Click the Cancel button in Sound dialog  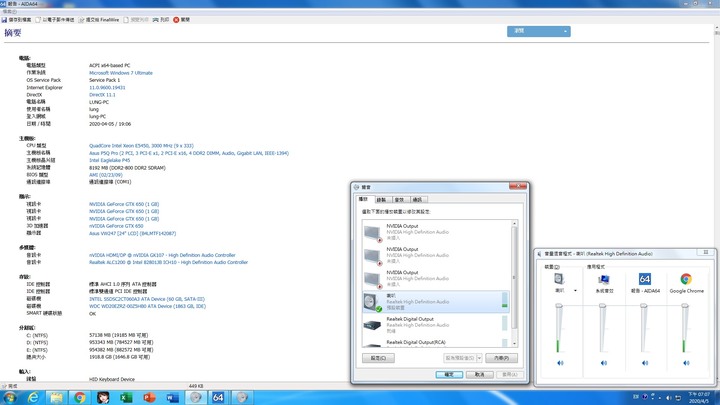(x=479, y=375)
